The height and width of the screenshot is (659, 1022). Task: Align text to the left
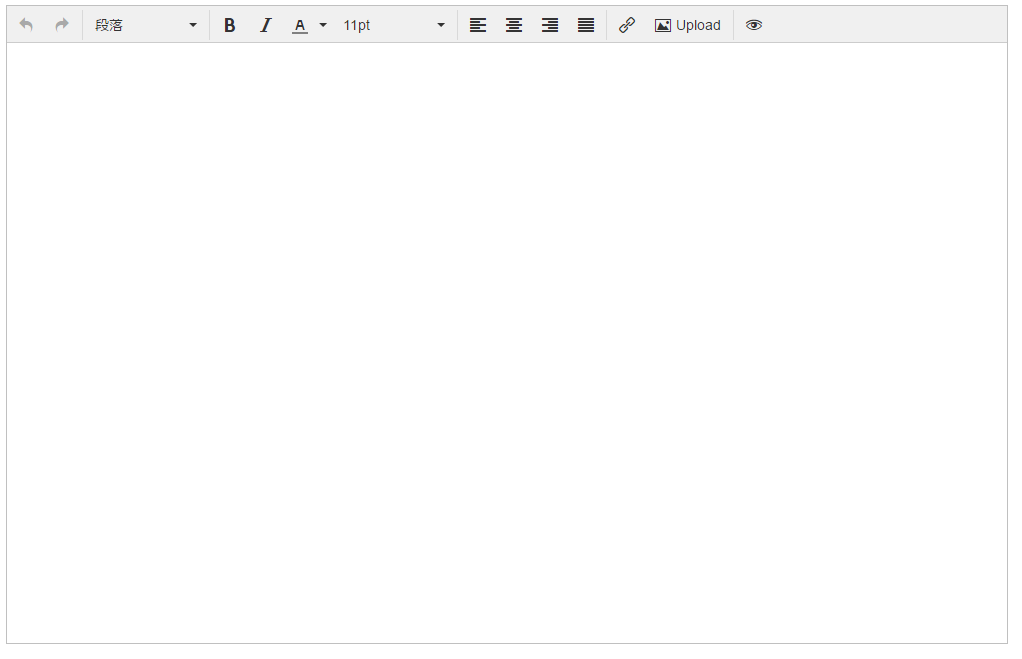tap(478, 25)
